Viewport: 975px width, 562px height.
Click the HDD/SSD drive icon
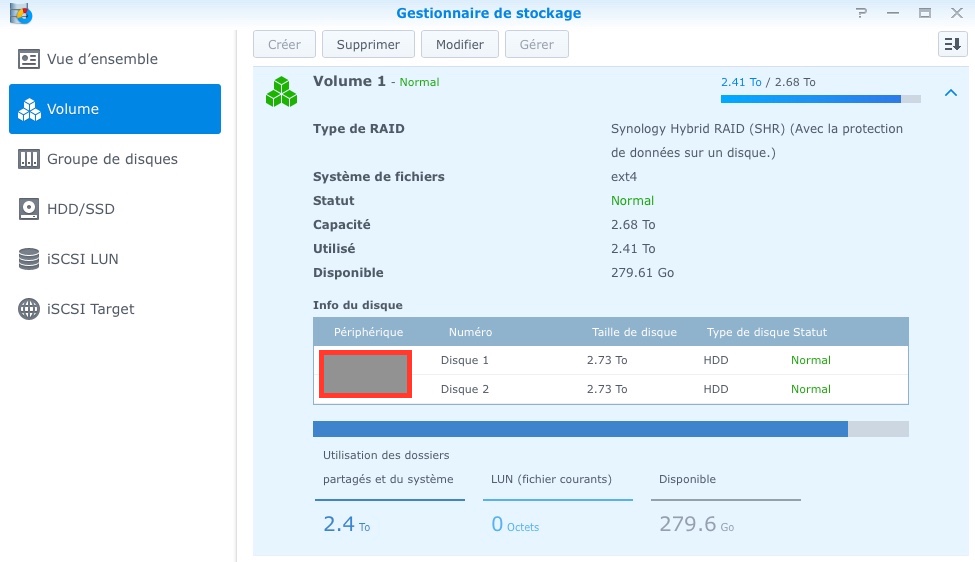tap(29, 209)
